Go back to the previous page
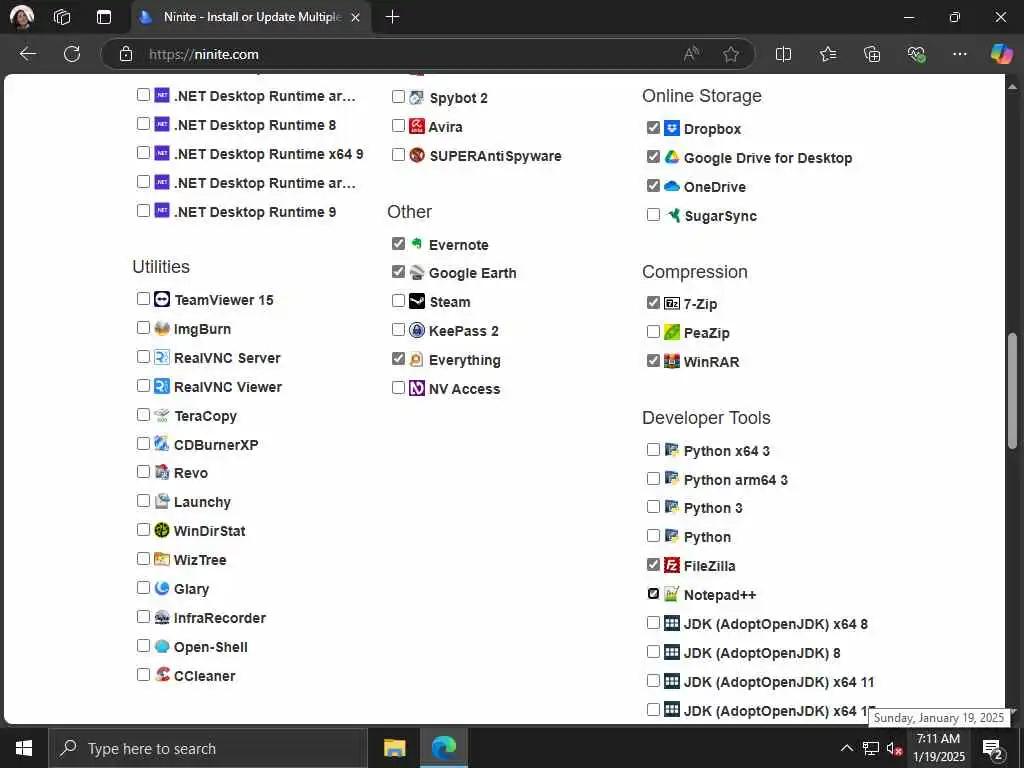This screenshot has width=1024, height=768. coord(27,54)
